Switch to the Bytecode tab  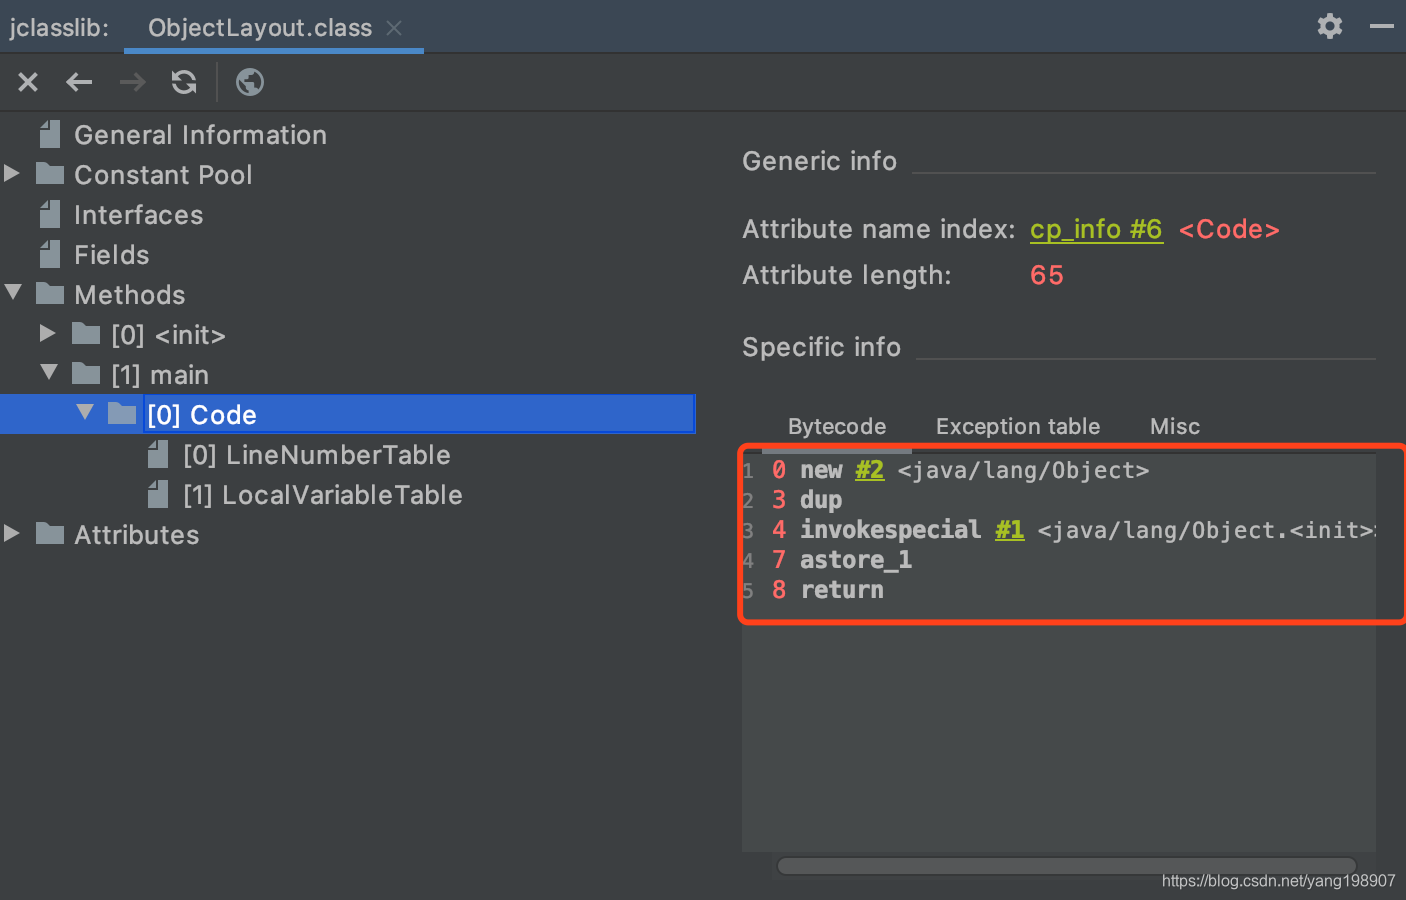tap(837, 427)
